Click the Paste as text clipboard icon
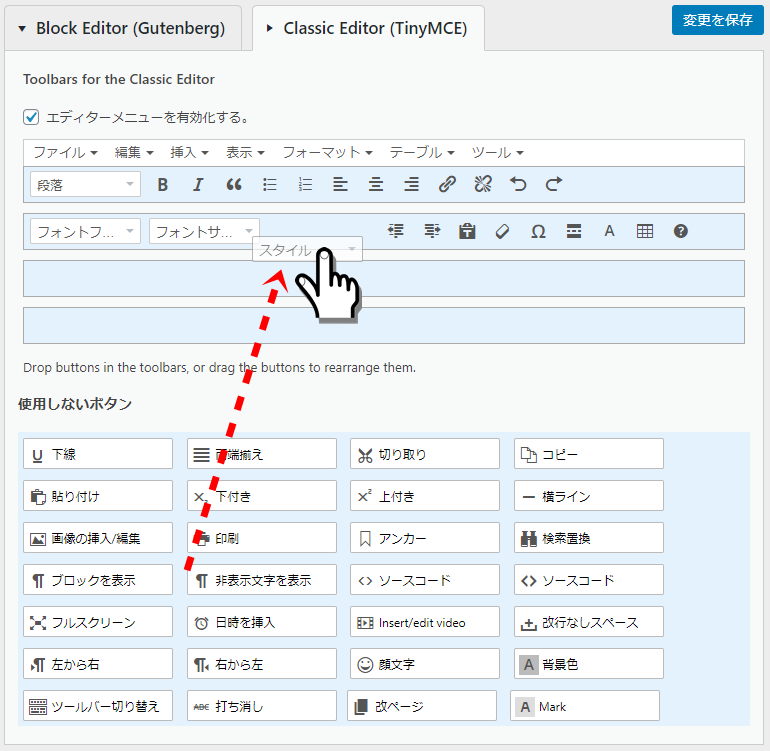The width and height of the screenshot is (770, 751). point(467,231)
